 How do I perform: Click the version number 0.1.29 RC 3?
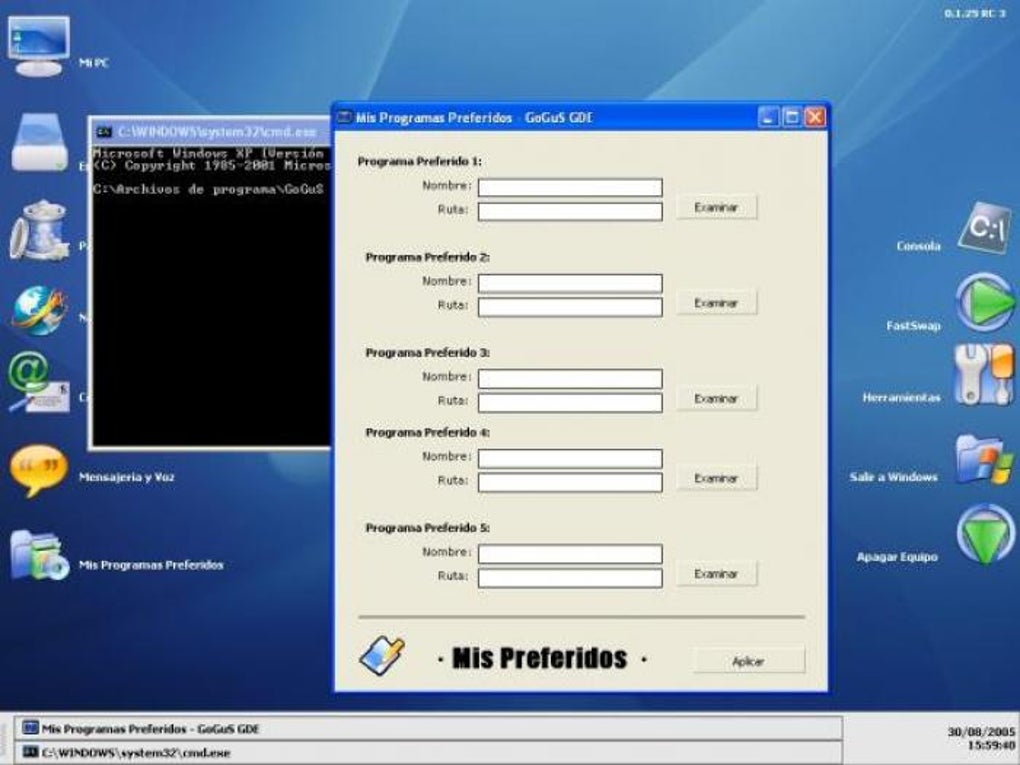click(x=974, y=13)
